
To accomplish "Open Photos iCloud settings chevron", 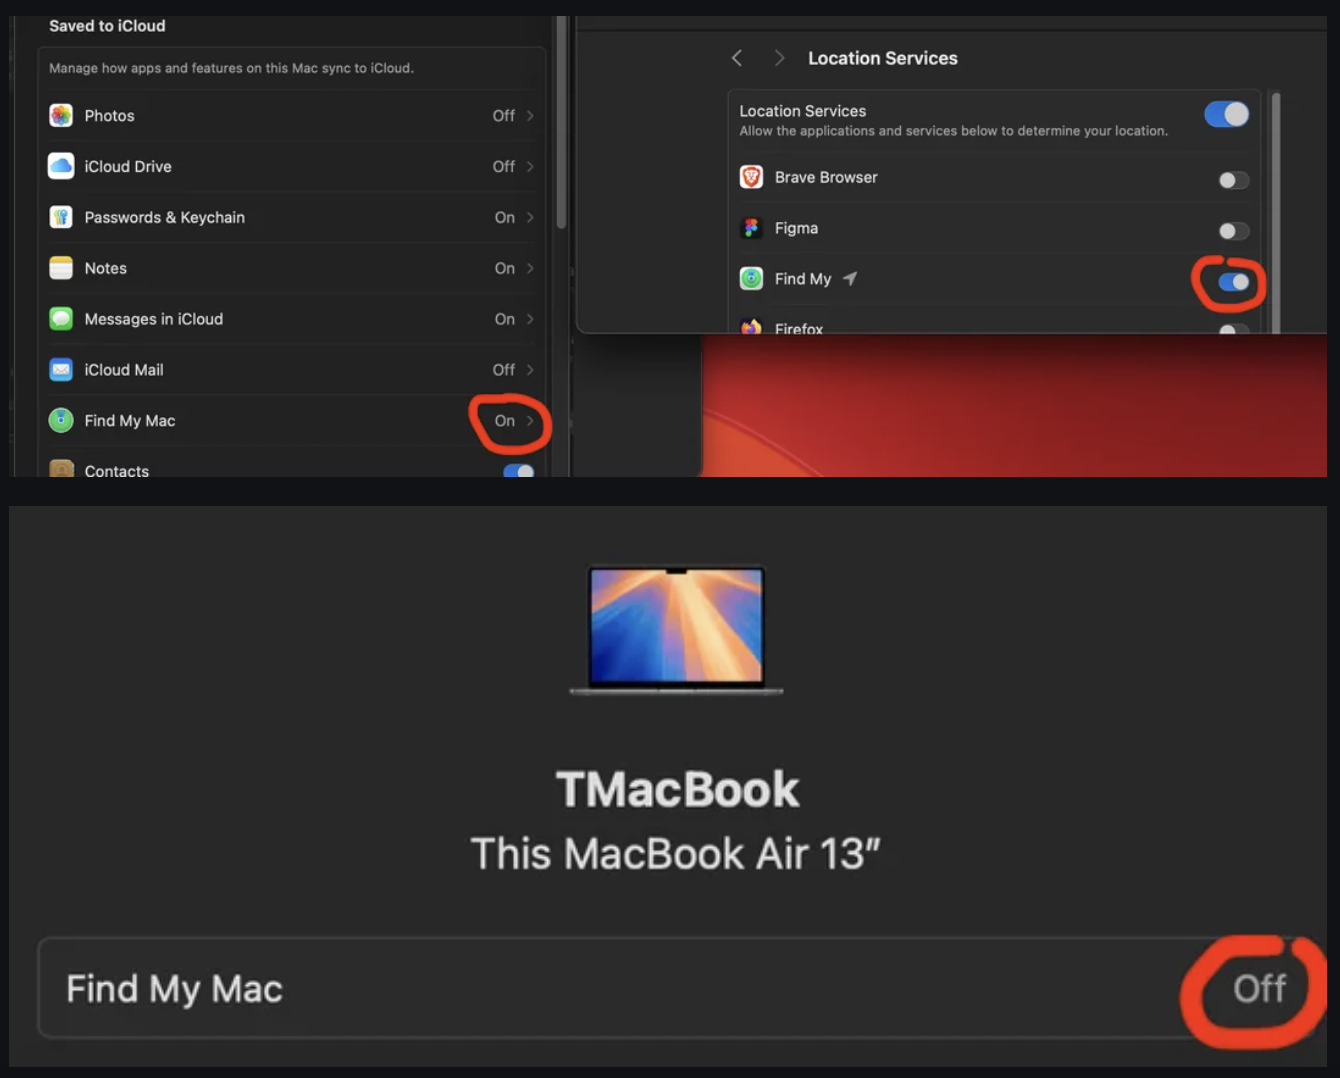I will click(x=530, y=116).
